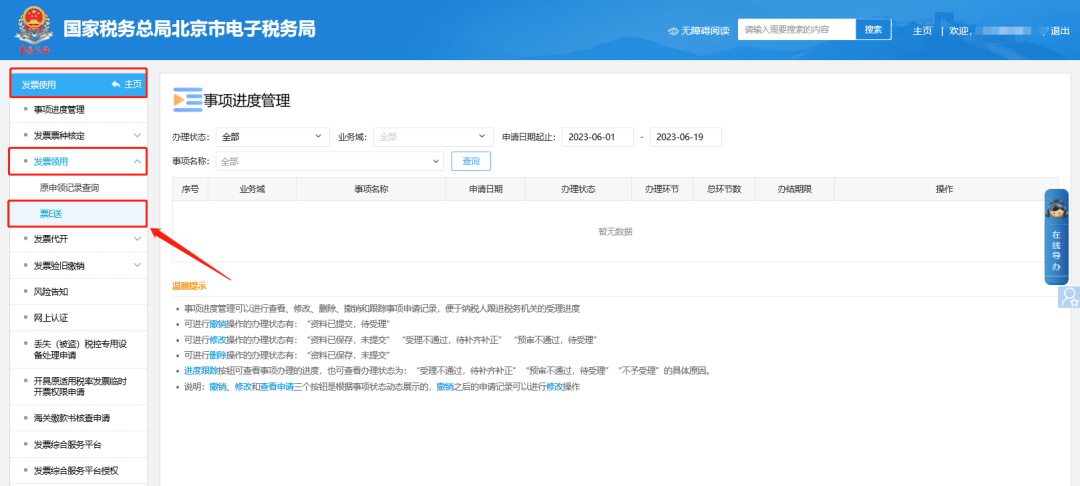Click the 无障碍阅读 eye icon
Image resolution: width=1080 pixels, height=486 pixels.
[x=673, y=31]
